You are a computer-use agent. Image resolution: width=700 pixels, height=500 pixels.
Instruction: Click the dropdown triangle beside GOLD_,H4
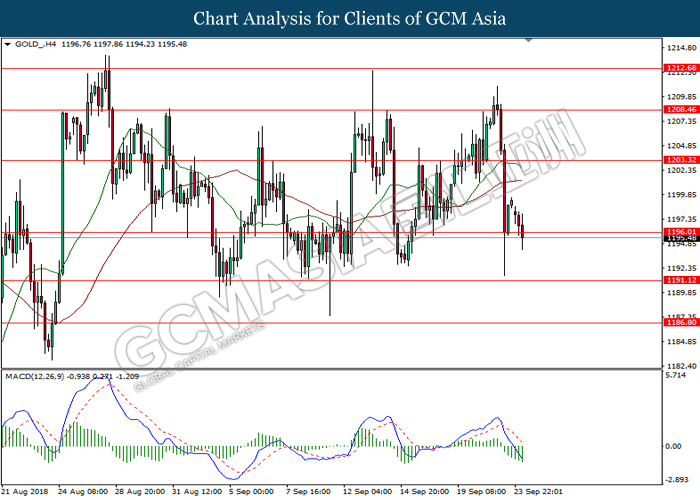coord(8,44)
